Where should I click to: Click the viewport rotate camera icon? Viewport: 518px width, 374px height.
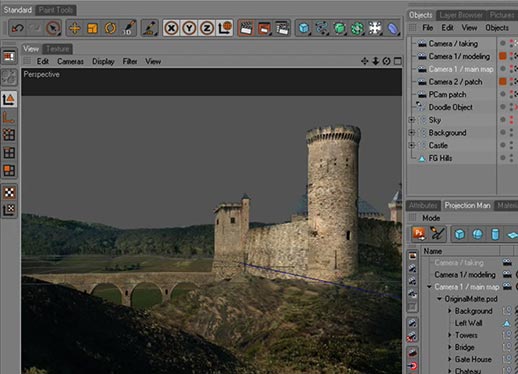[x=386, y=61]
